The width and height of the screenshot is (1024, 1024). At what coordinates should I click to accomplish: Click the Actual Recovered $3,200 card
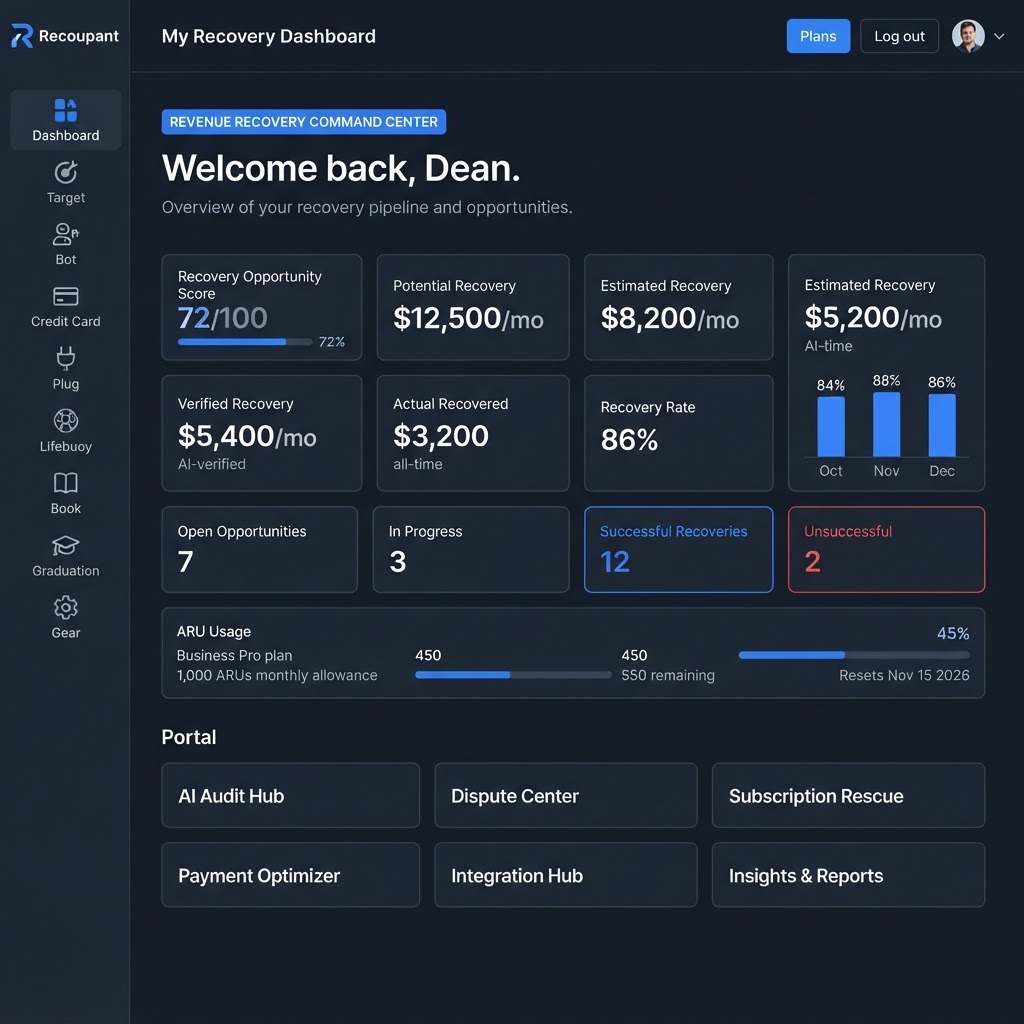click(x=473, y=433)
